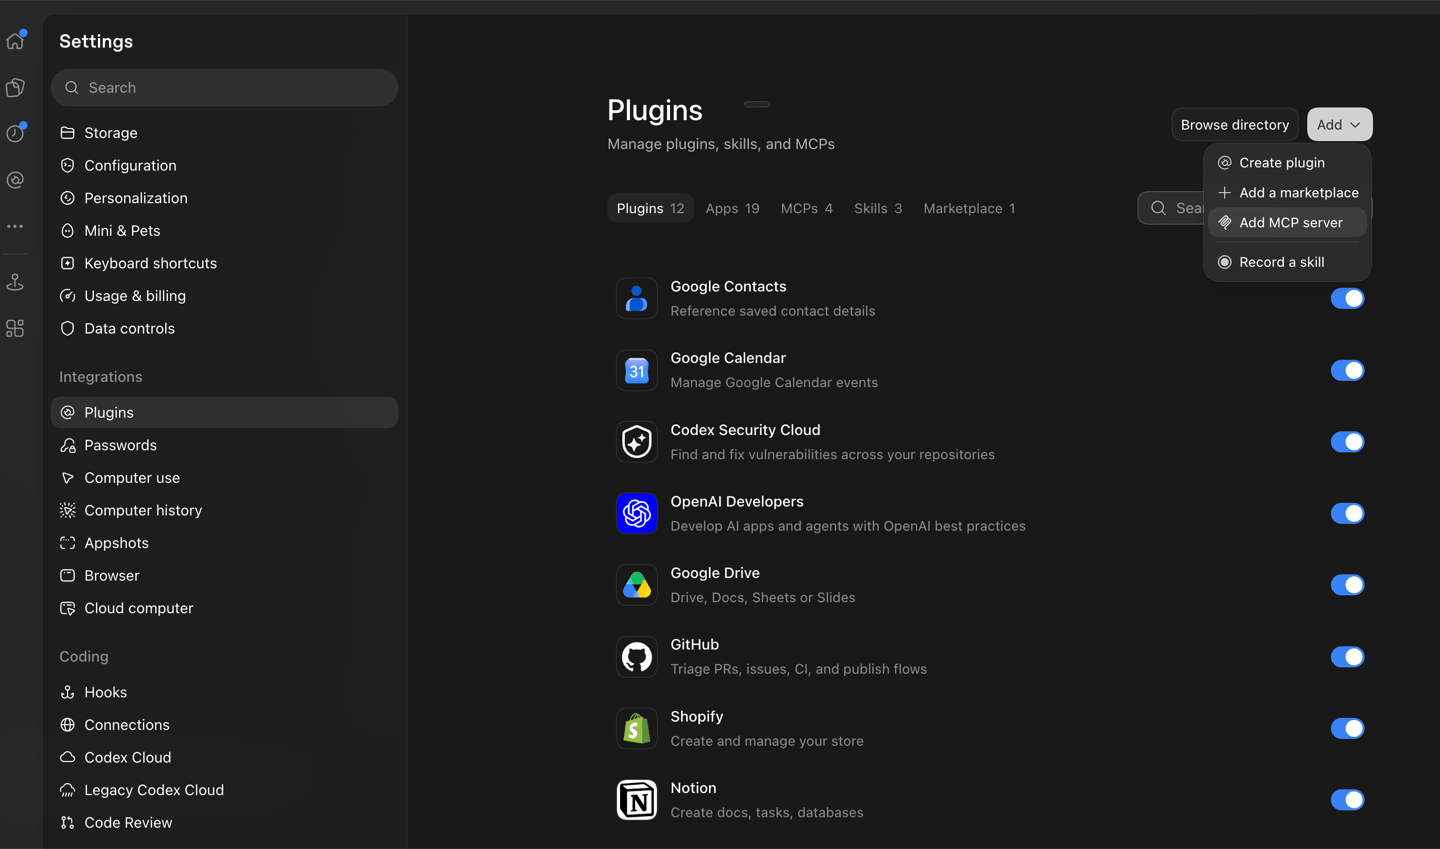
Task: Open the Marketplace tab
Action: [969, 208]
